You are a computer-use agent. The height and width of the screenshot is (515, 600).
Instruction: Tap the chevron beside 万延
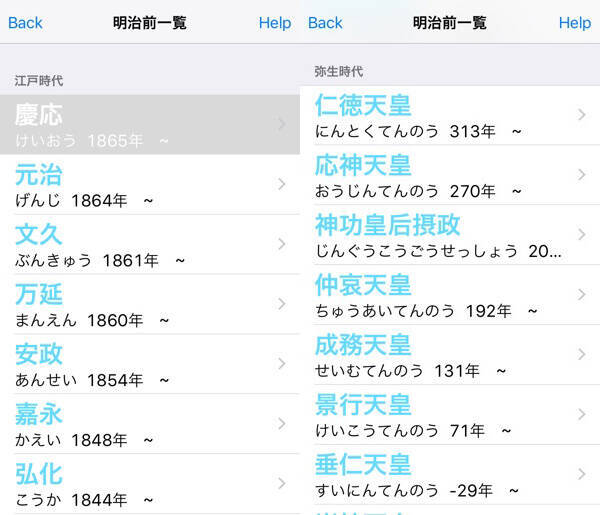282,304
